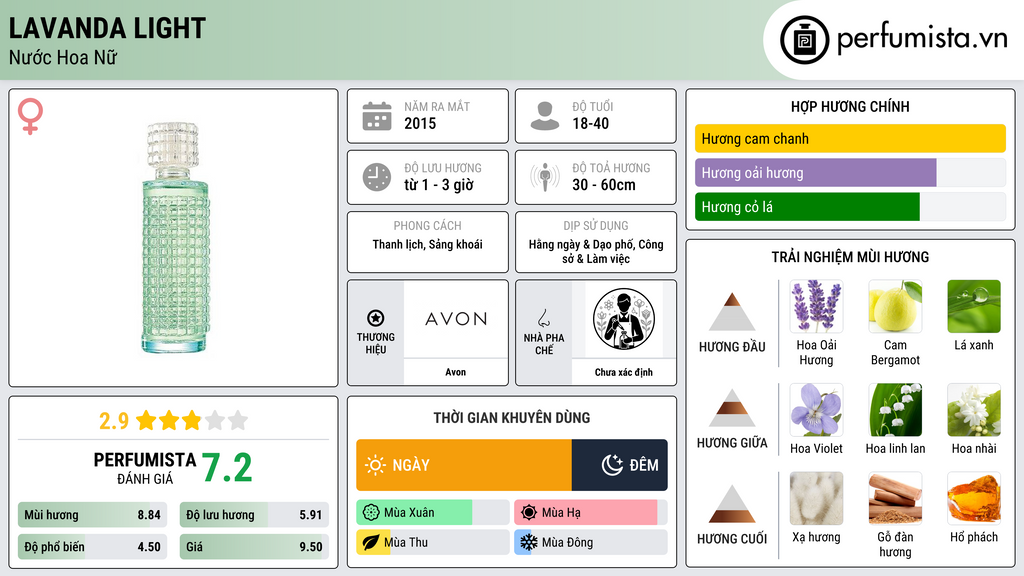Click the Lavanda Light perfume bottle image
1024x576 pixels.
coord(175,238)
